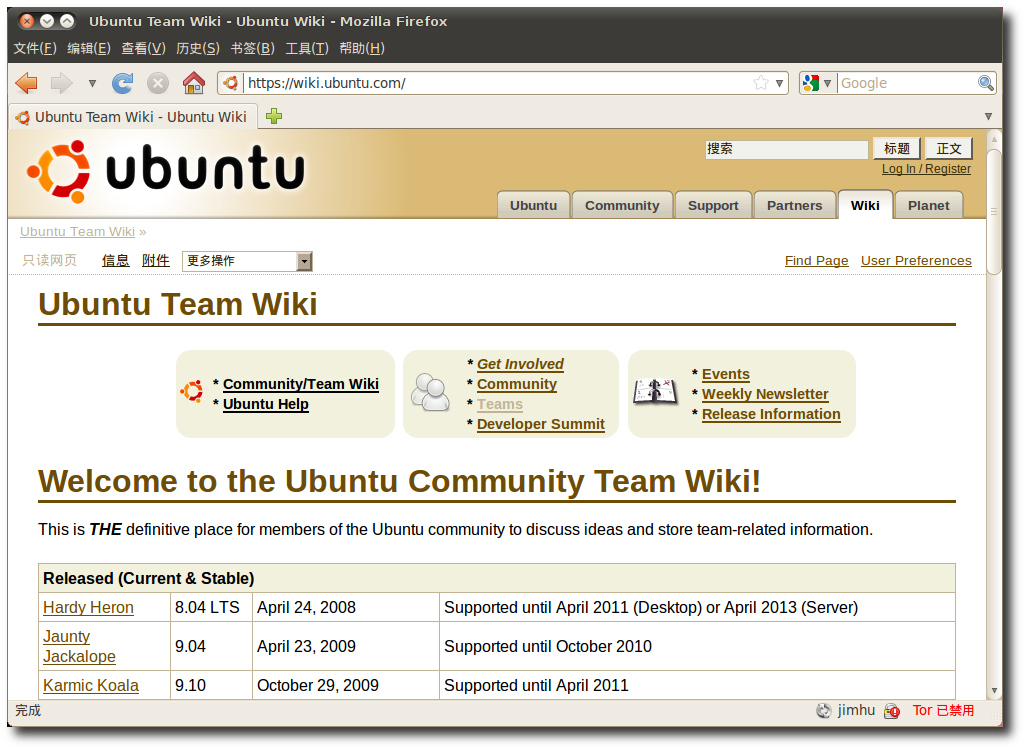The width and height of the screenshot is (1026, 750).
Task: Click the calendar book icon beside Events
Action: point(655,392)
